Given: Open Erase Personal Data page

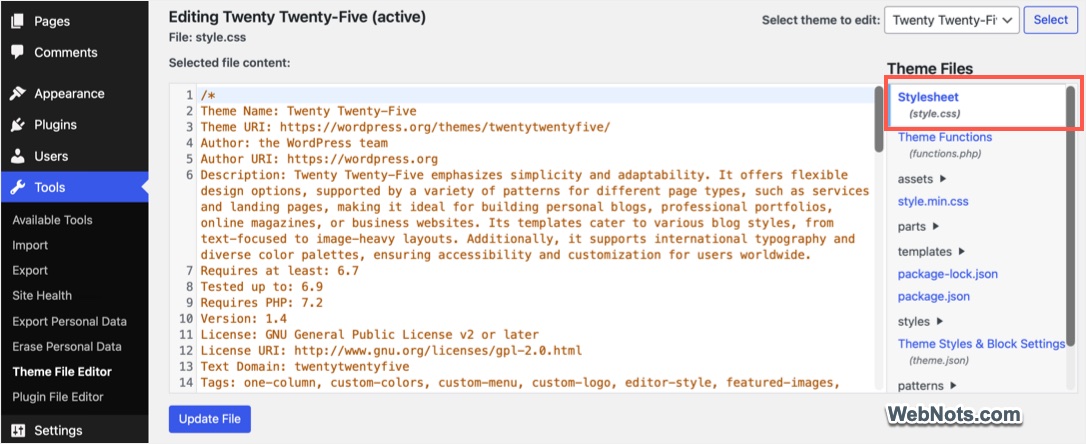Looking at the screenshot, I should point(66,346).
